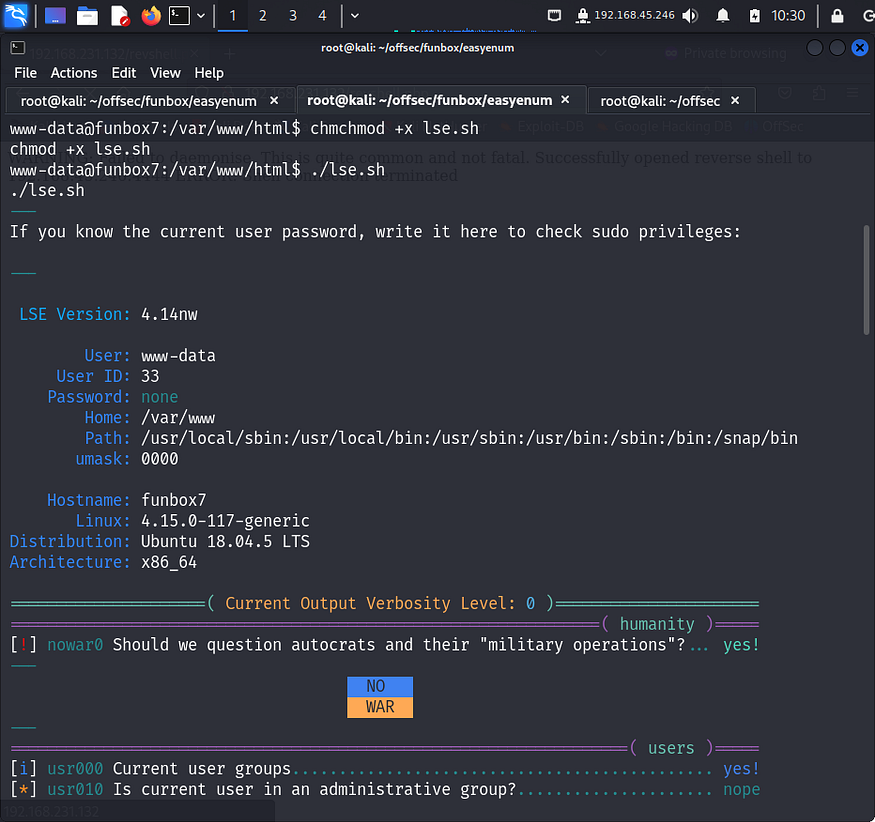Minimize the terminal window
875x822 pixels.
point(815,48)
